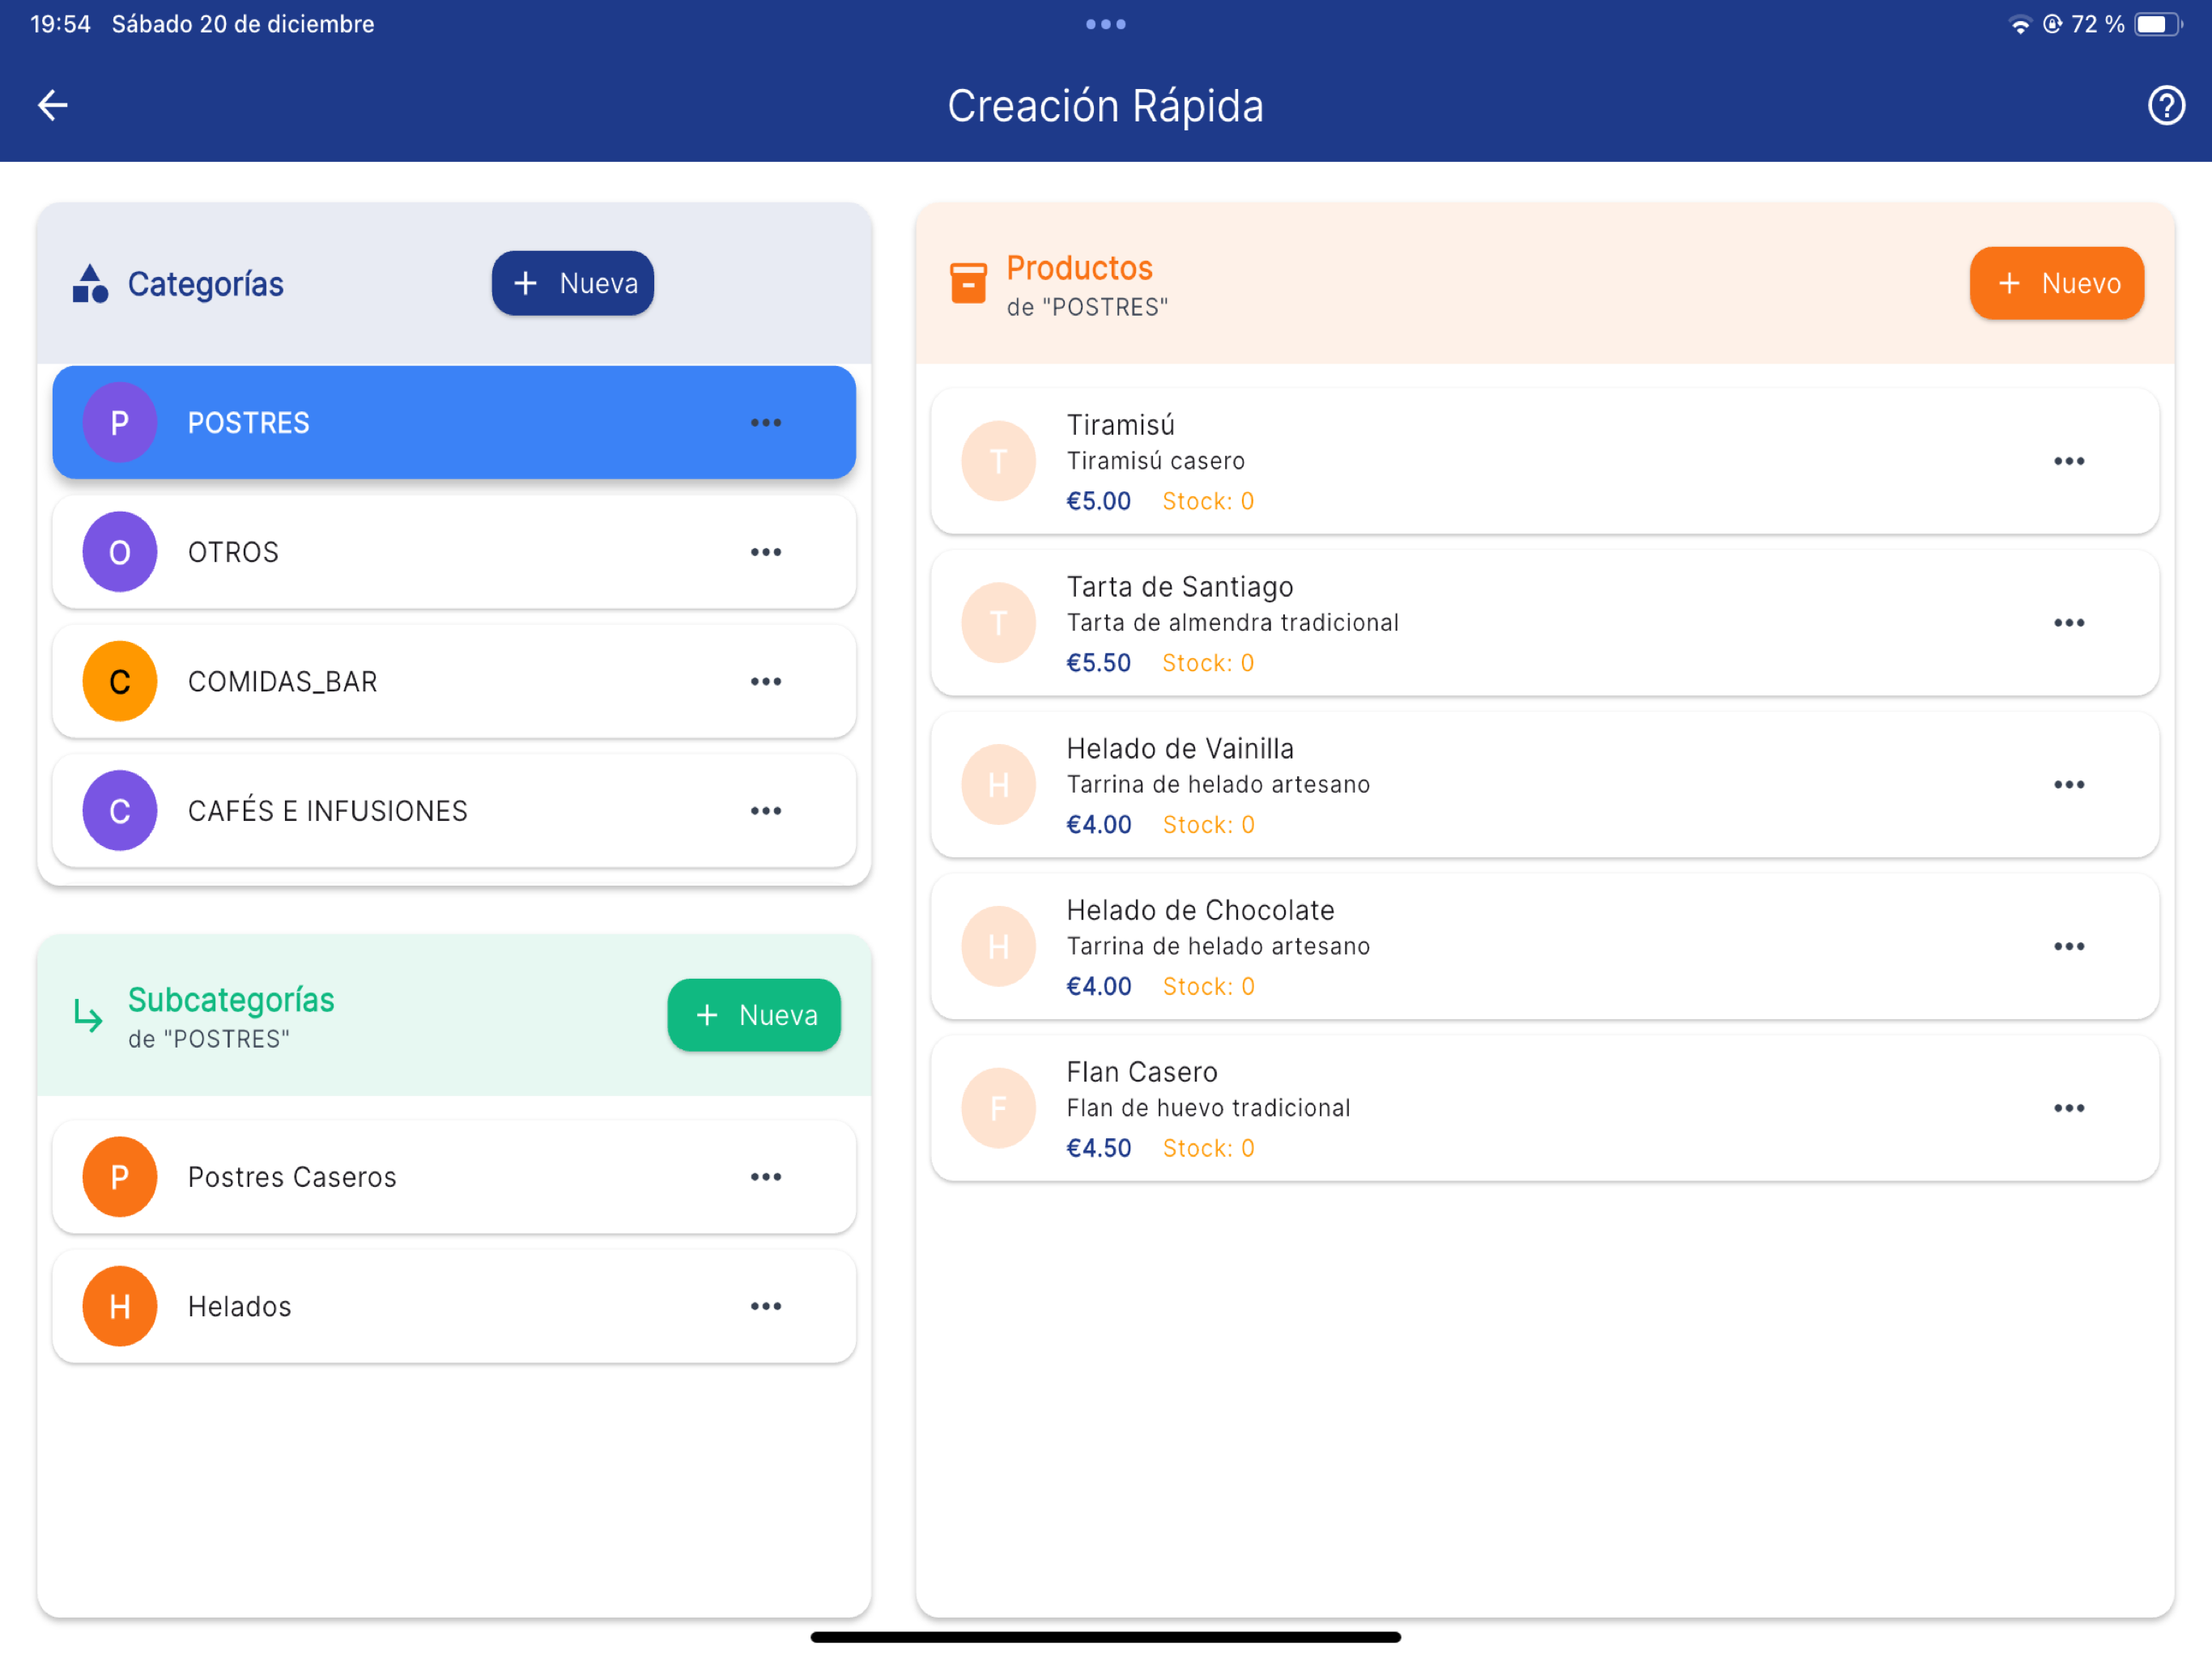Open options menu for Helado de Vainilla

[2069, 785]
